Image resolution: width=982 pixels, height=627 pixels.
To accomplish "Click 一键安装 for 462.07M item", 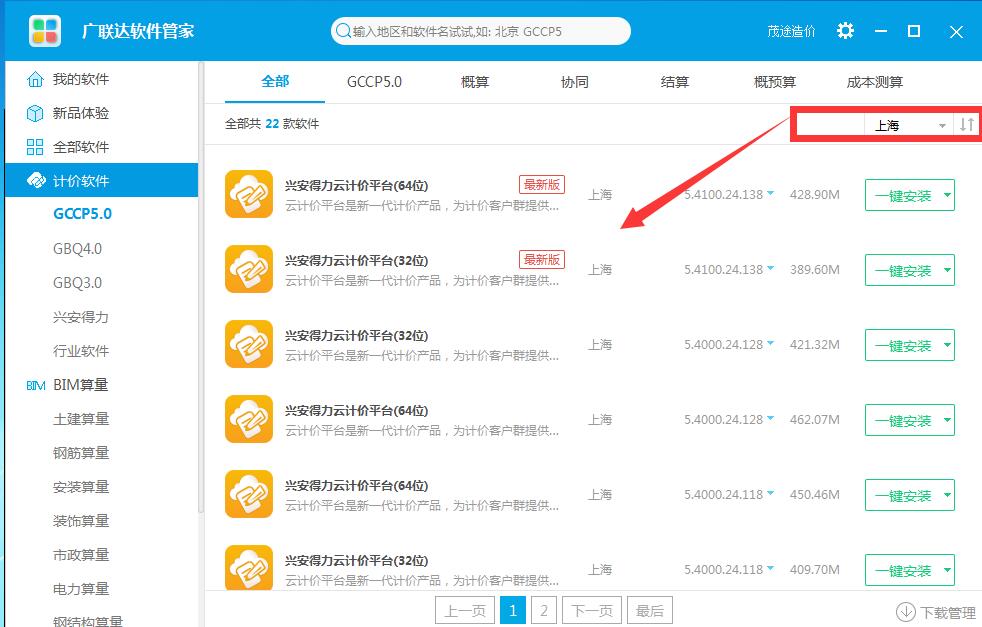I will pos(902,420).
